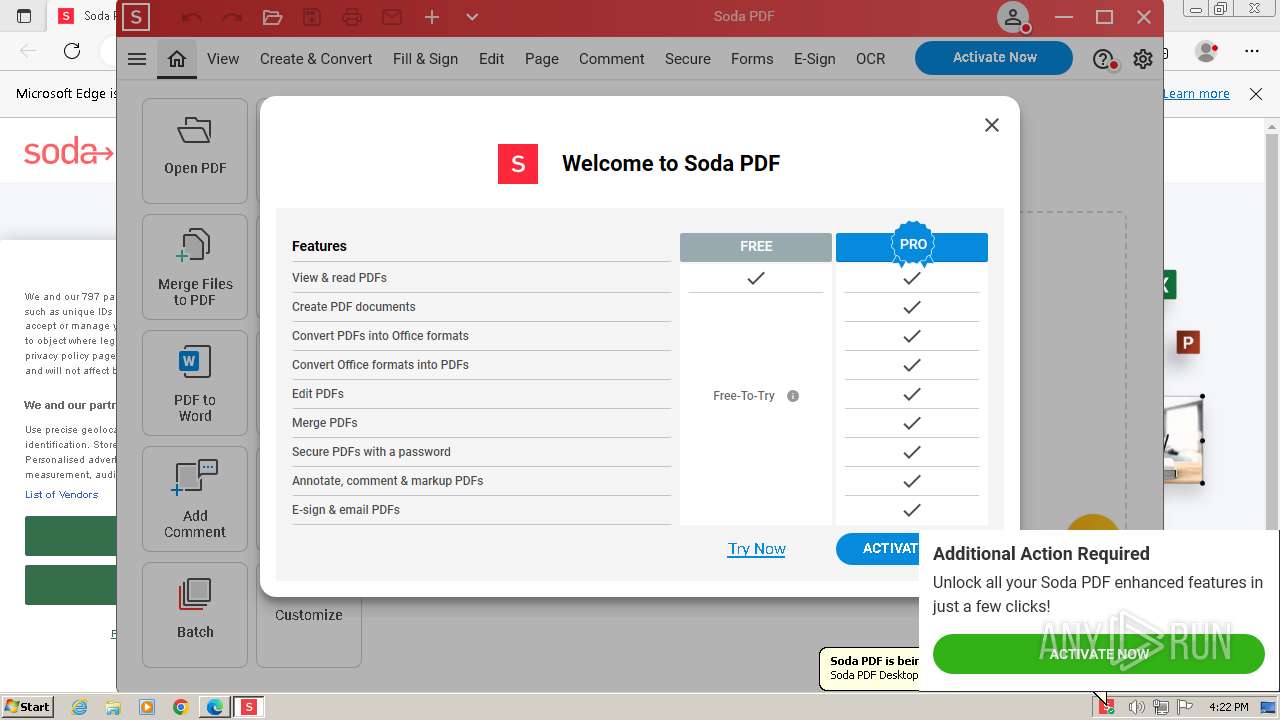Viewport: 1280px width, 720px height.
Task: Open file via folder icon in titlebar
Action: [x=272, y=17]
